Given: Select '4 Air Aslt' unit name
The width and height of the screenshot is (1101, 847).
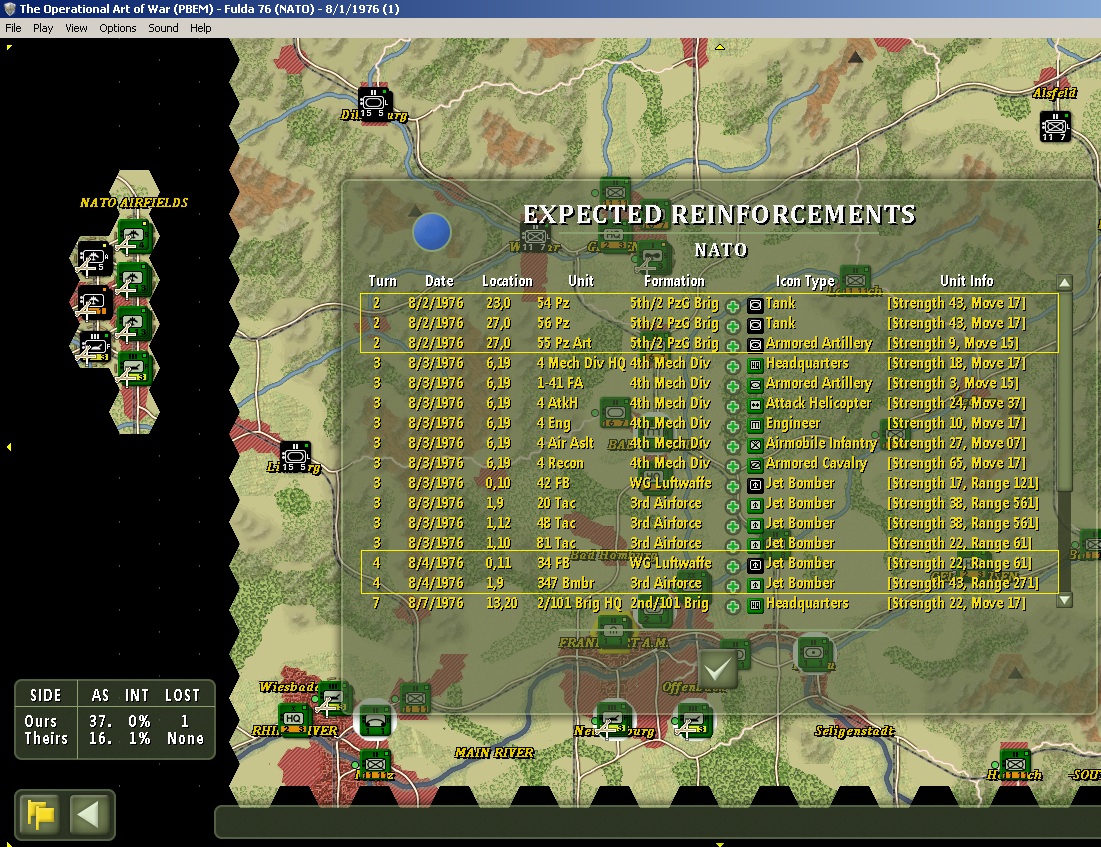Looking at the screenshot, I should tap(565, 443).
